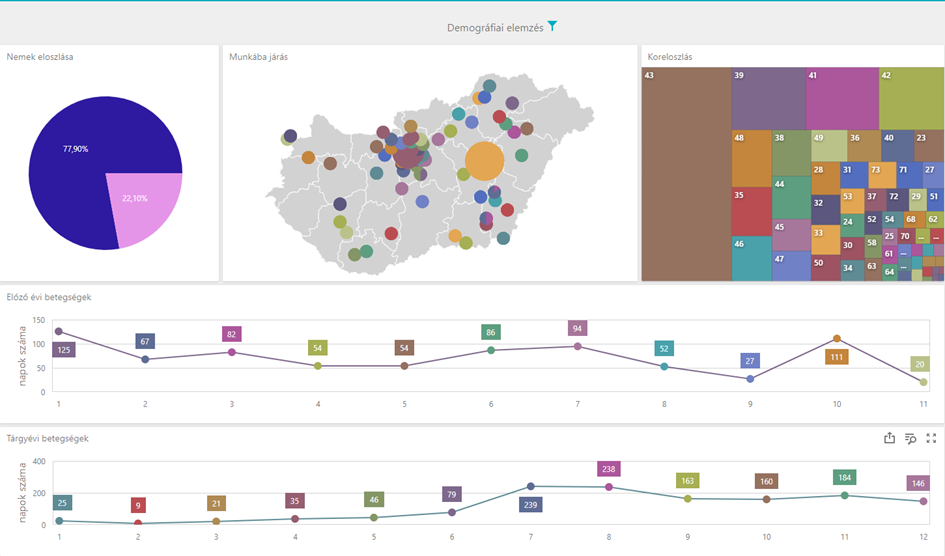Select treemap cell 36
This screenshot has width=945, height=556.
click(864, 146)
